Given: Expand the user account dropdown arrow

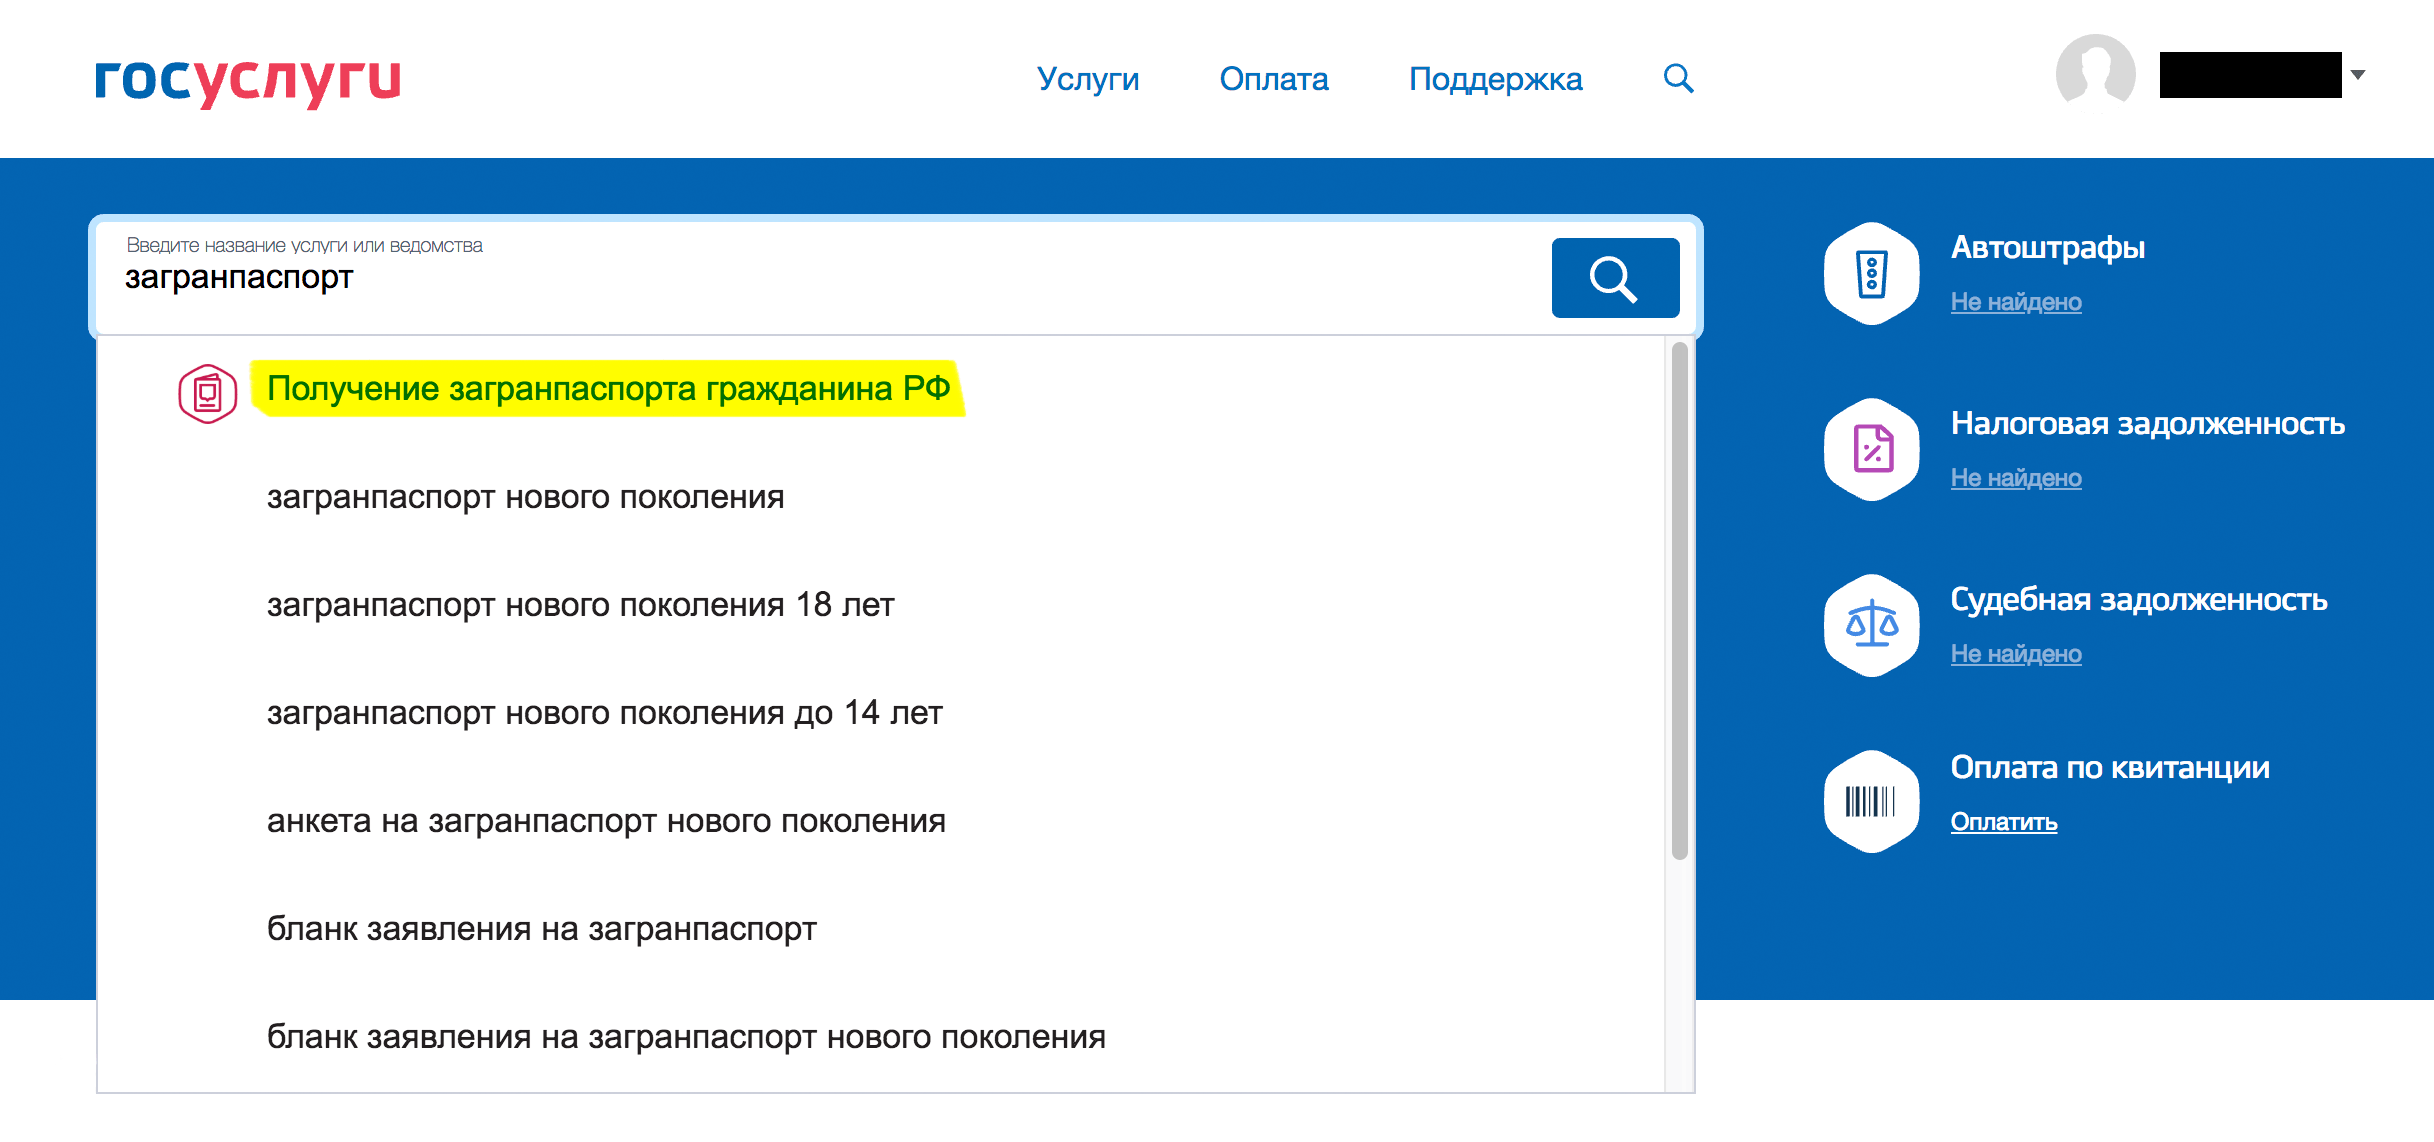Looking at the screenshot, I should click(x=2358, y=75).
